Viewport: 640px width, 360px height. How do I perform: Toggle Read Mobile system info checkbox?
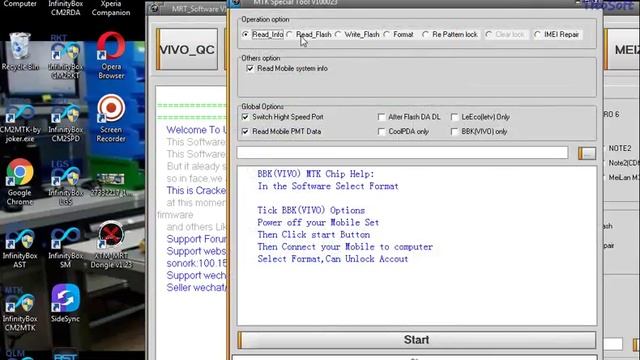pyautogui.click(x=250, y=69)
